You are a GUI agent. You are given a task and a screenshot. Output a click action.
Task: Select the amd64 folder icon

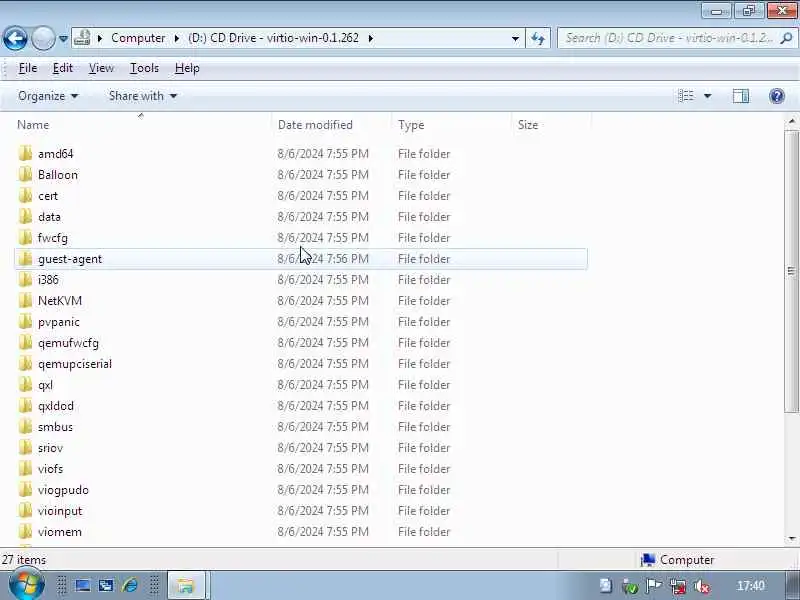pyautogui.click(x=25, y=154)
